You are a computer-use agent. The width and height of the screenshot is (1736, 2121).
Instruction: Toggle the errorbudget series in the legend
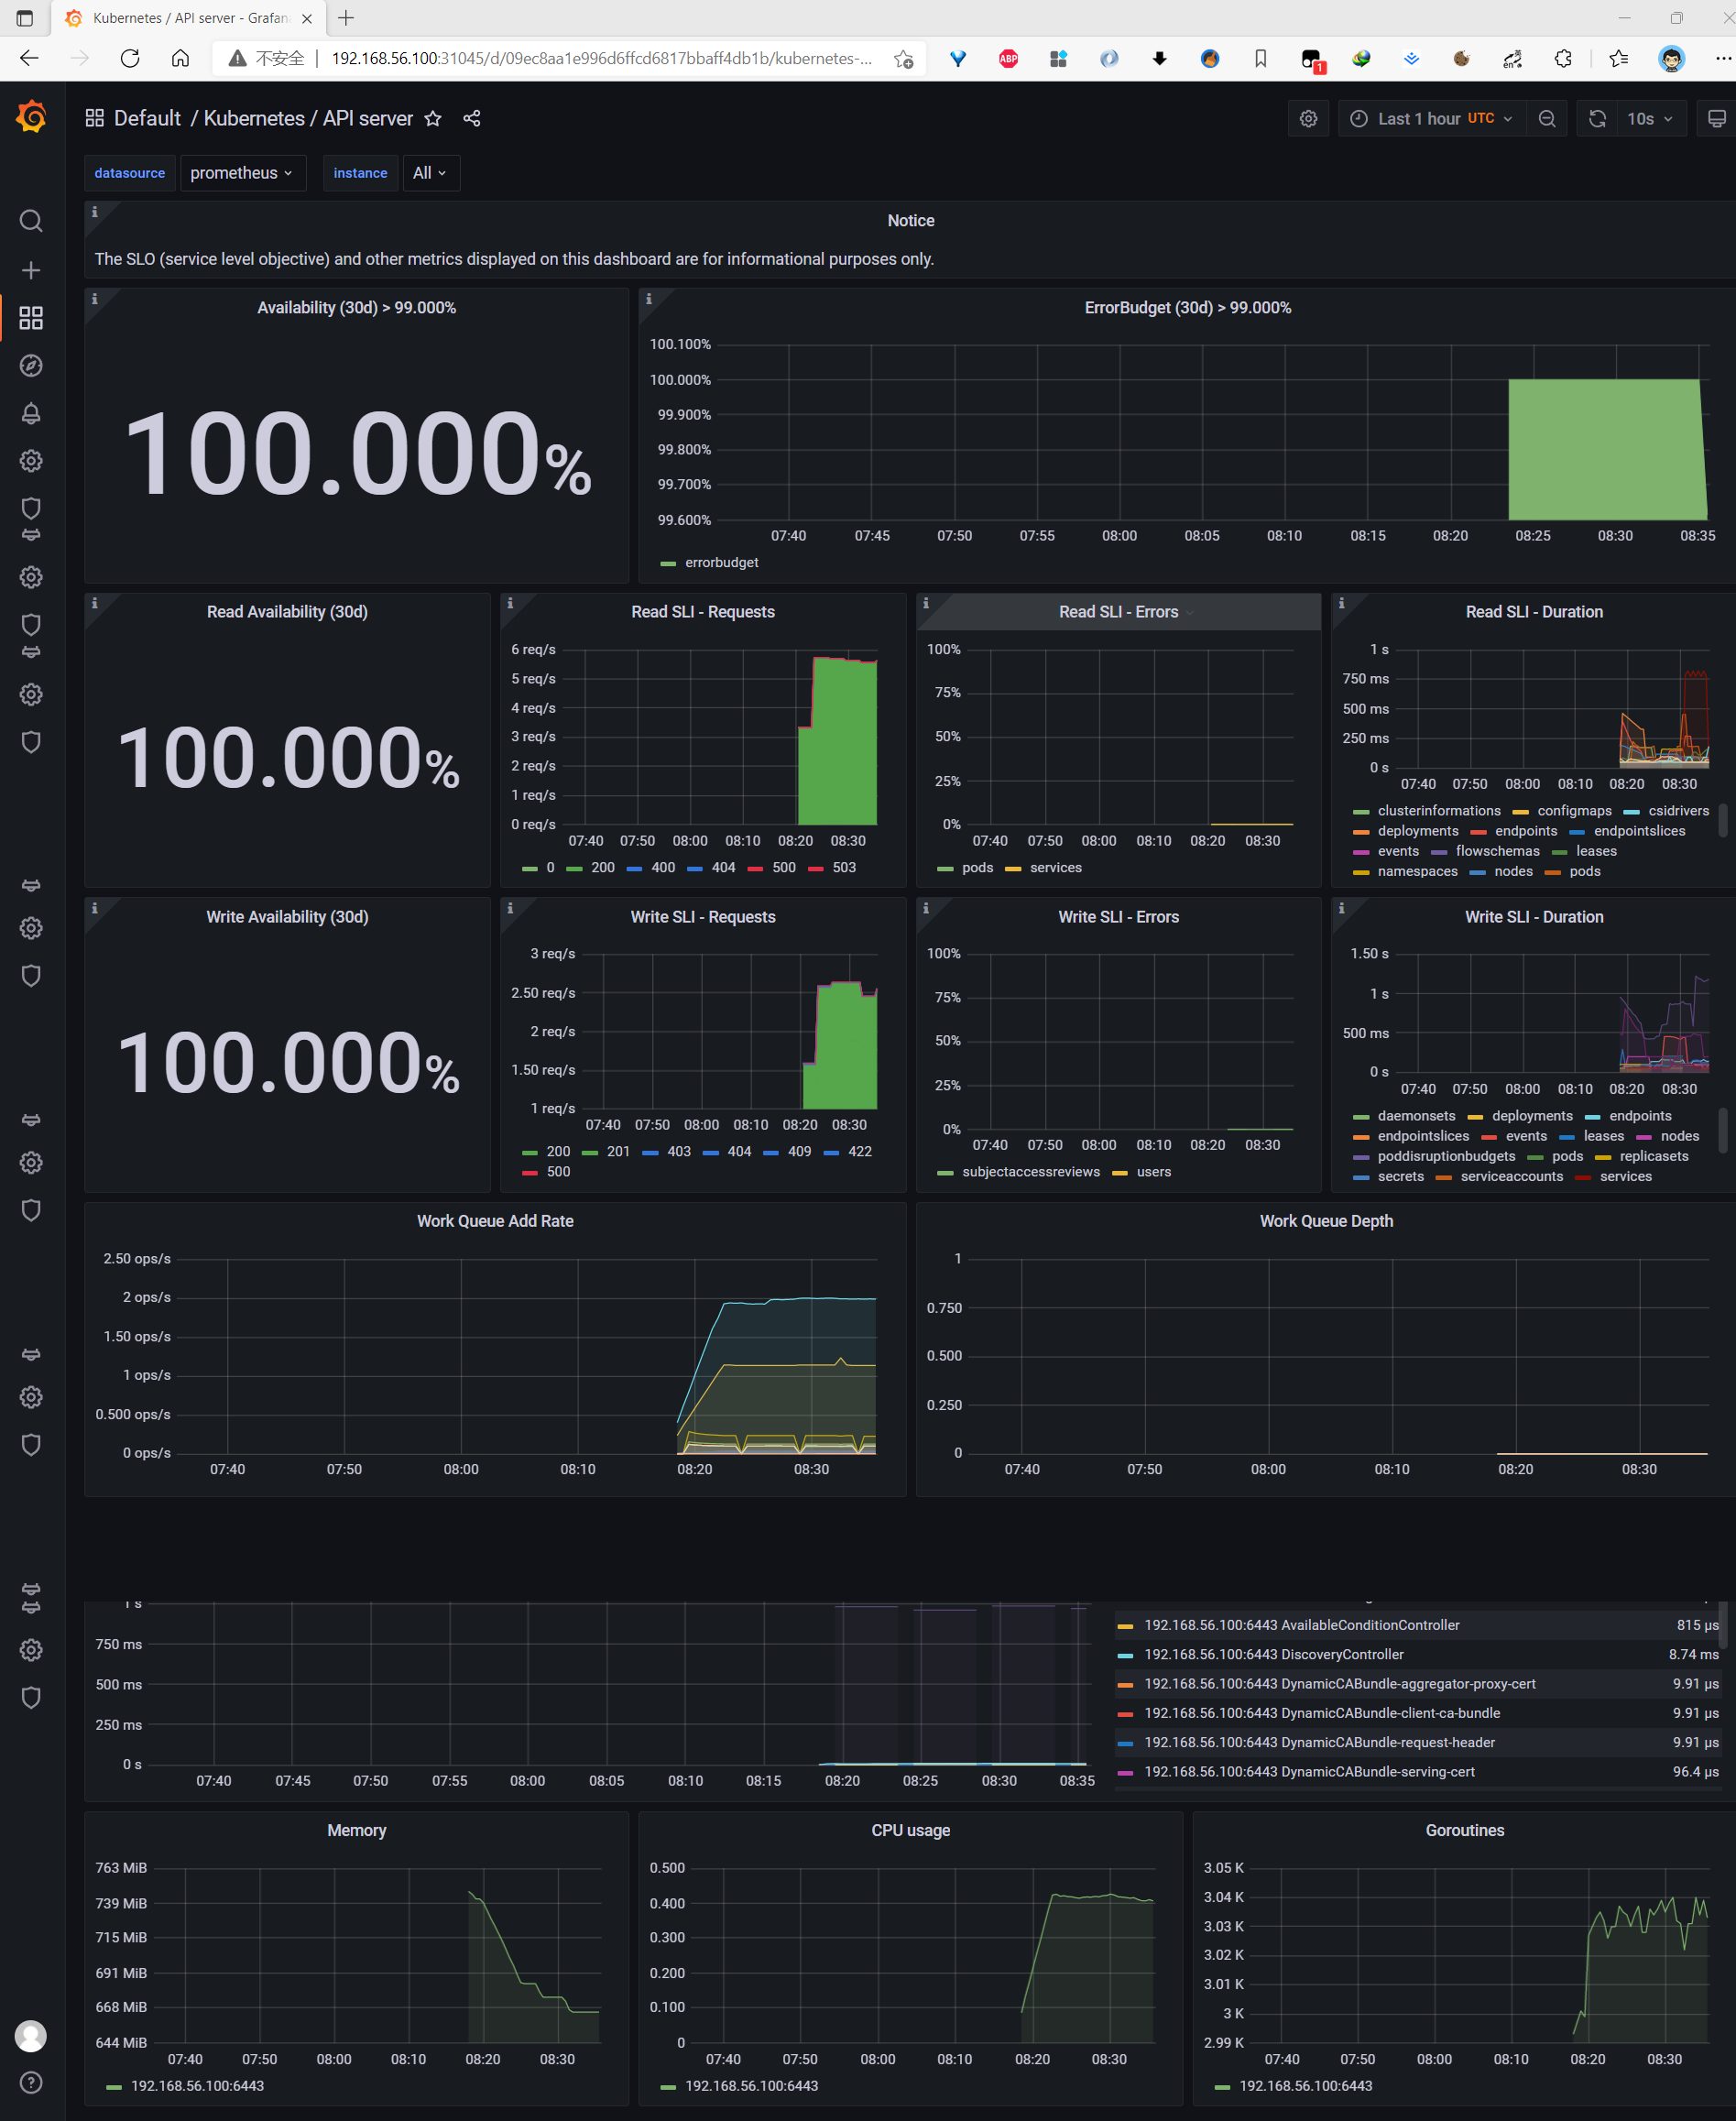coord(721,563)
